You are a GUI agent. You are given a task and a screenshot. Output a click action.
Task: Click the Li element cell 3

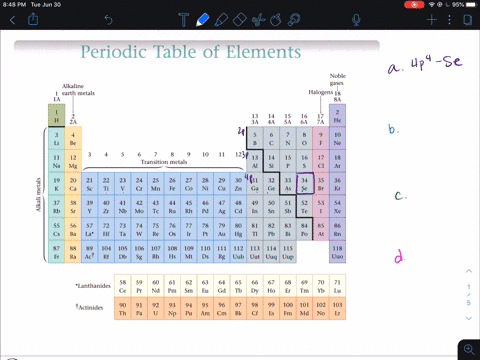(x=56, y=139)
